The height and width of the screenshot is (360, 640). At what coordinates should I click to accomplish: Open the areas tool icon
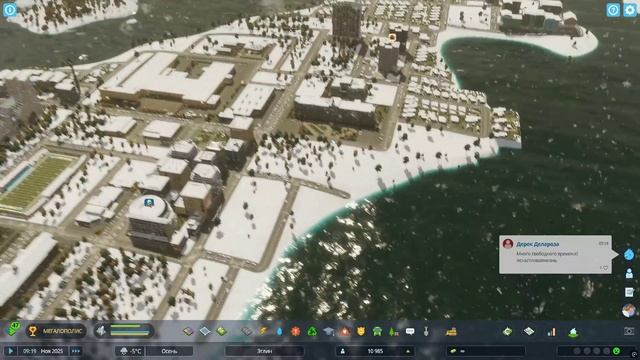[204, 331]
